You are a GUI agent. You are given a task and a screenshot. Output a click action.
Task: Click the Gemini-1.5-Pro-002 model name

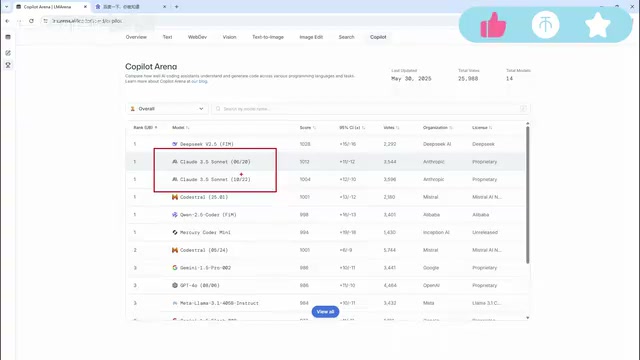(205, 268)
